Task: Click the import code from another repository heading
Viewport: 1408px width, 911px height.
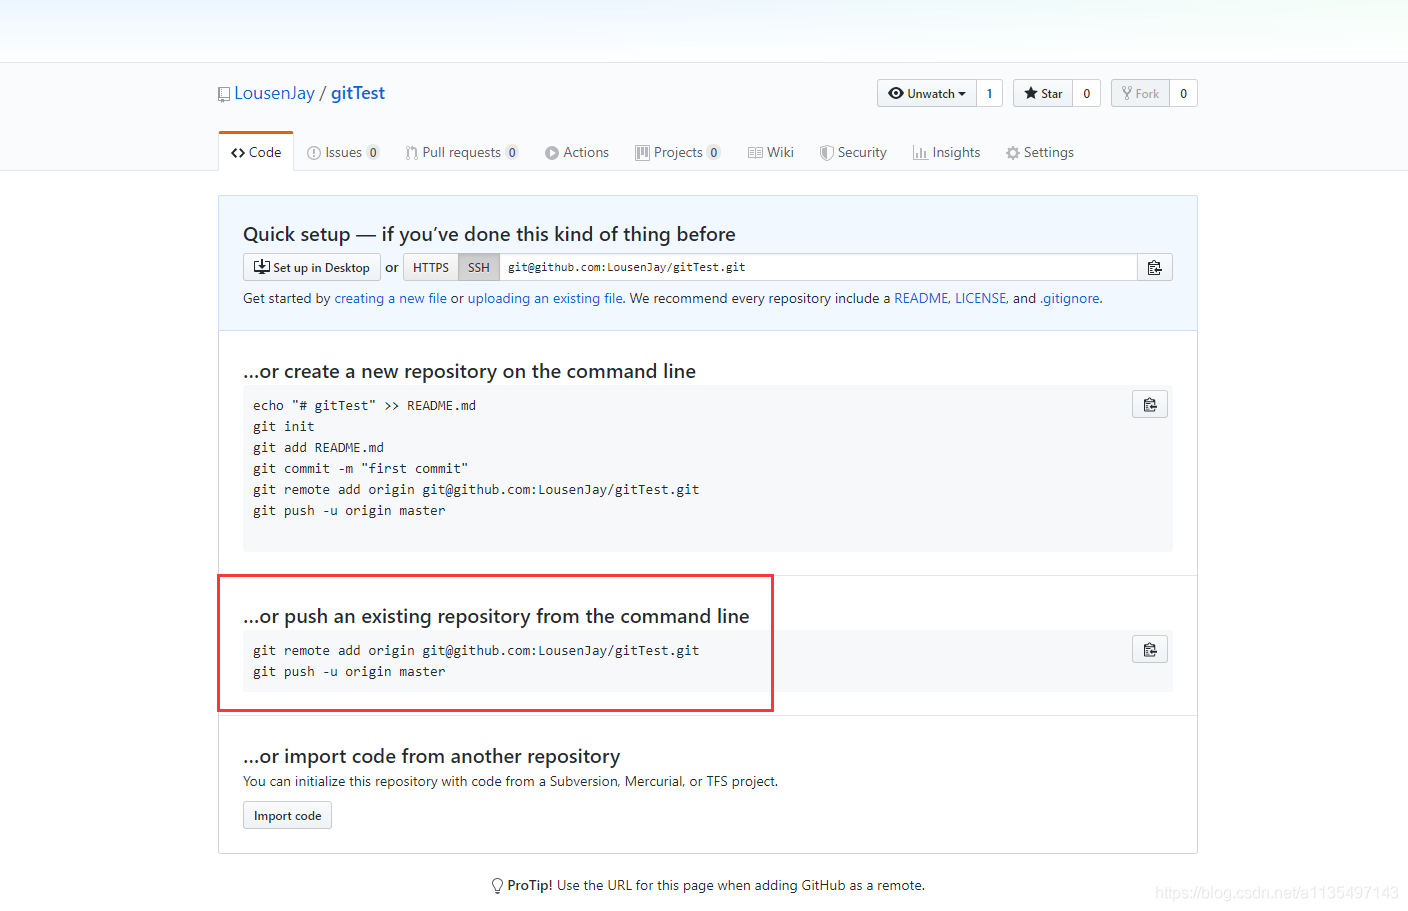Action: [x=431, y=756]
